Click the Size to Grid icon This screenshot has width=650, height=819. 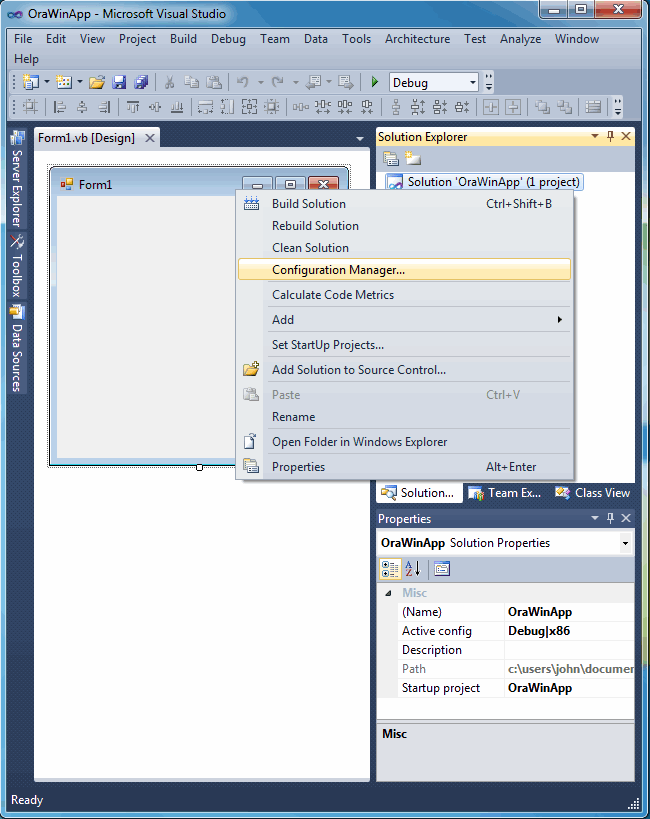coord(272,107)
